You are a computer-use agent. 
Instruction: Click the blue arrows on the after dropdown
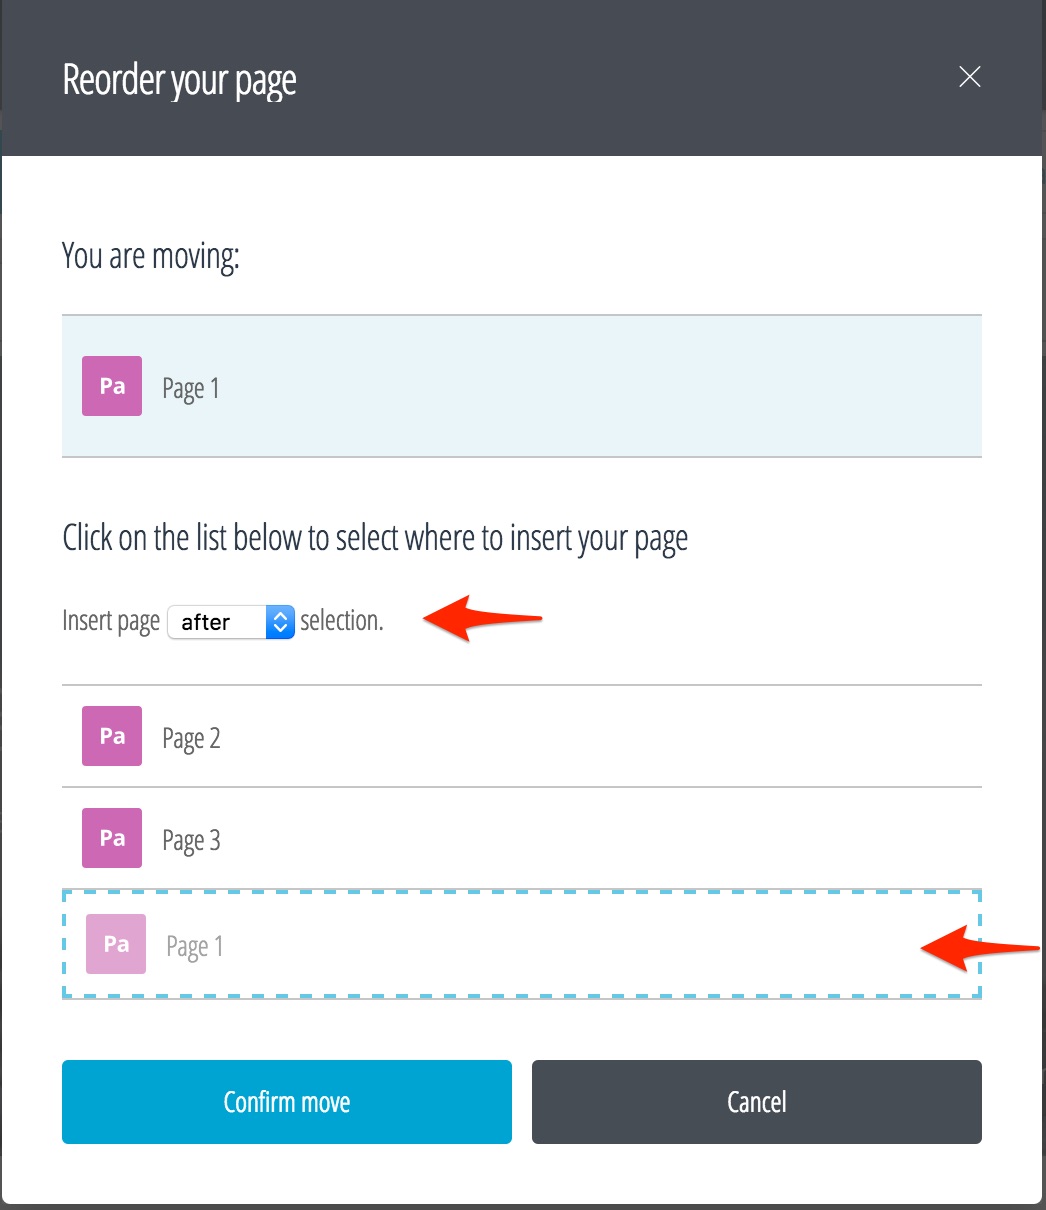[281, 622]
